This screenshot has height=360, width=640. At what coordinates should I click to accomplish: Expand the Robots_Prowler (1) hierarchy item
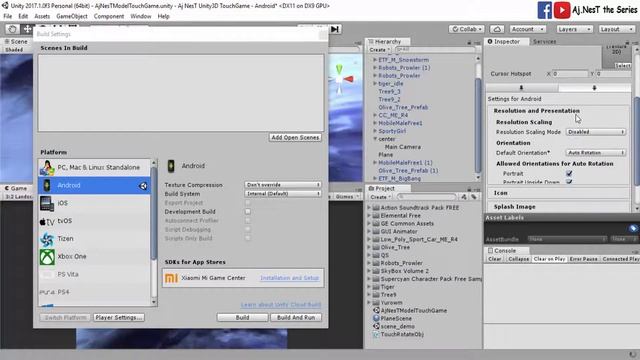point(375,68)
